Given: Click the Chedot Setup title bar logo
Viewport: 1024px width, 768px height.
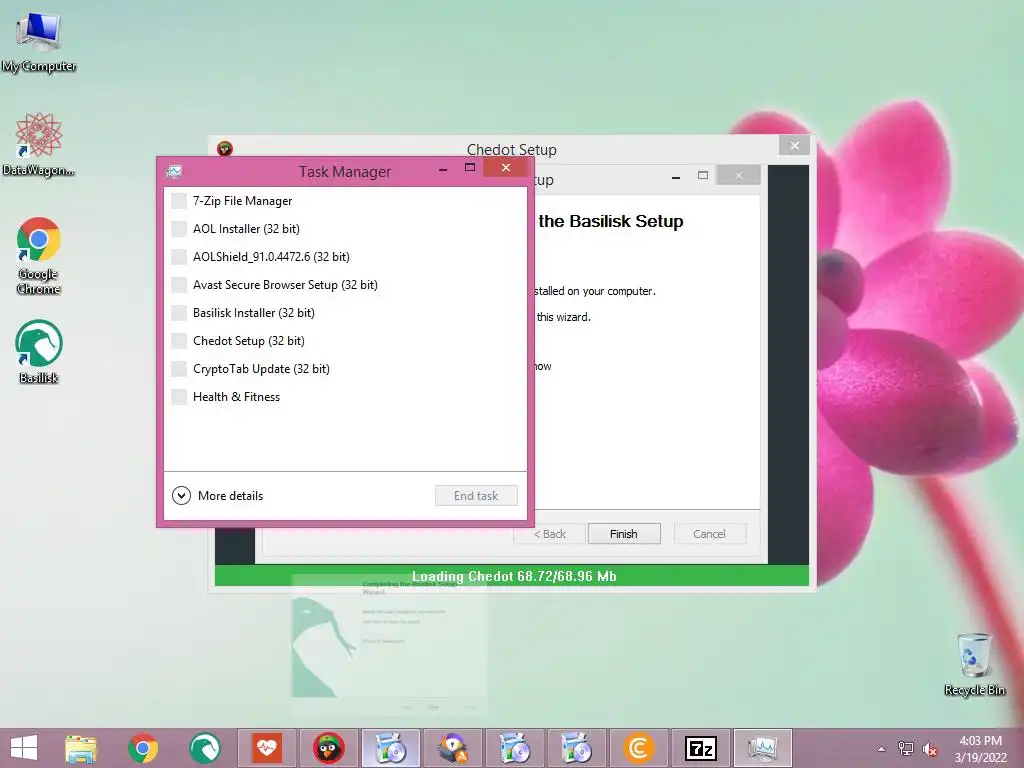Looking at the screenshot, I should [225, 149].
